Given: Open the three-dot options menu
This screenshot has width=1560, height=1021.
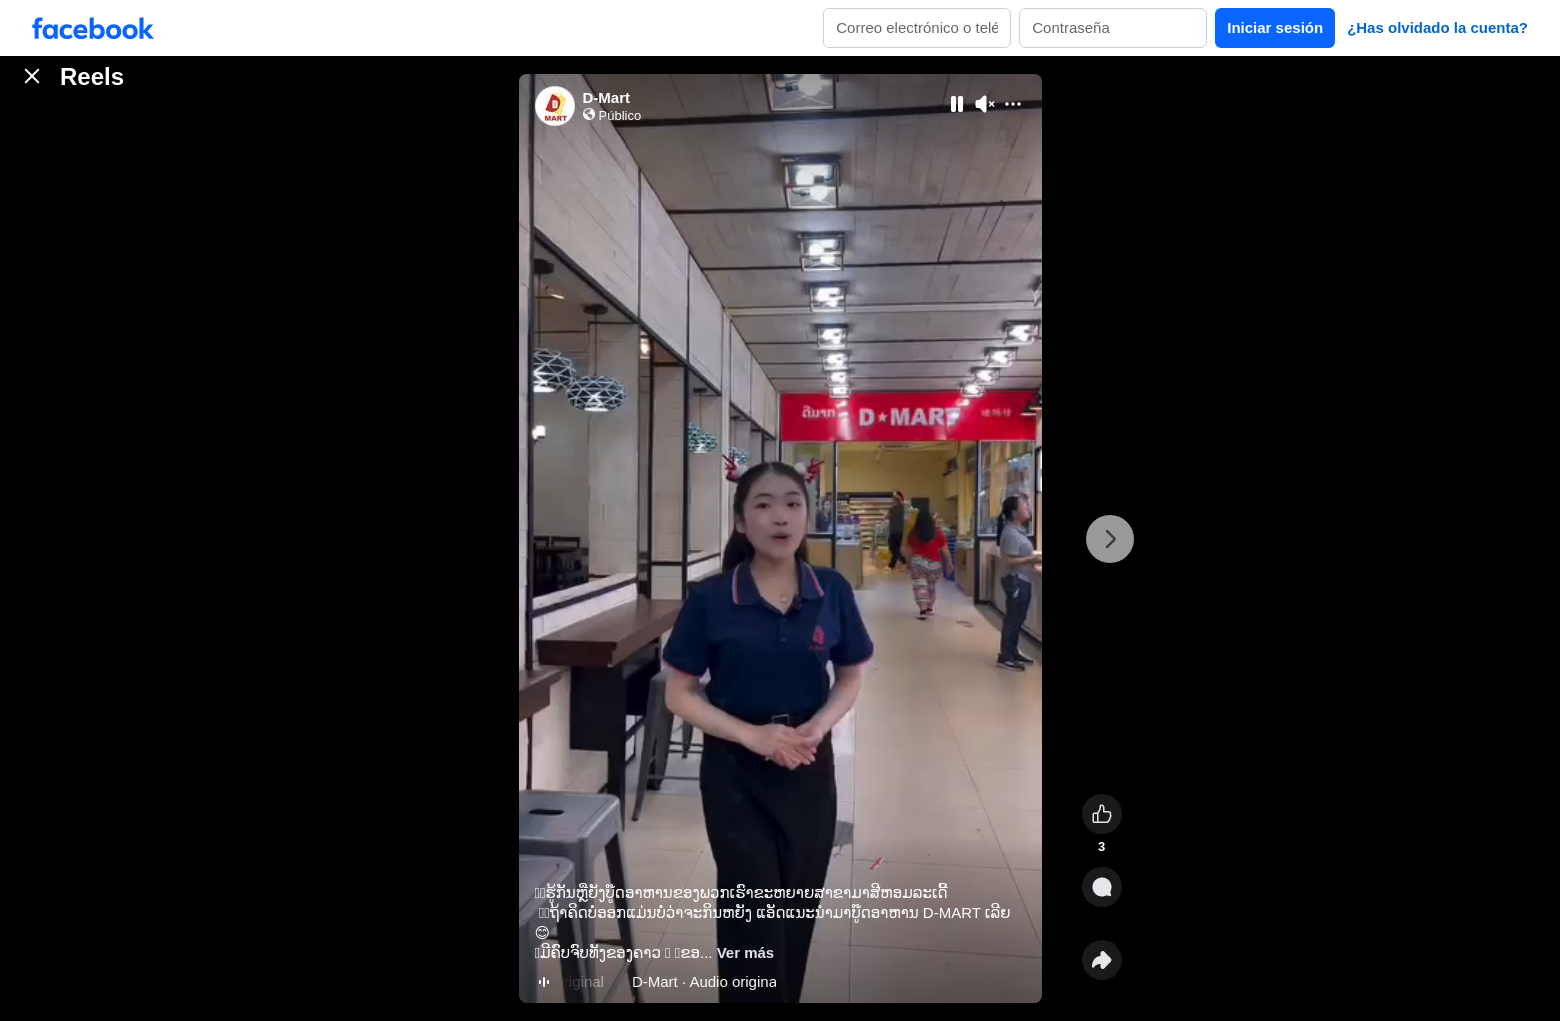Looking at the screenshot, I should (x=1013, y=104).
